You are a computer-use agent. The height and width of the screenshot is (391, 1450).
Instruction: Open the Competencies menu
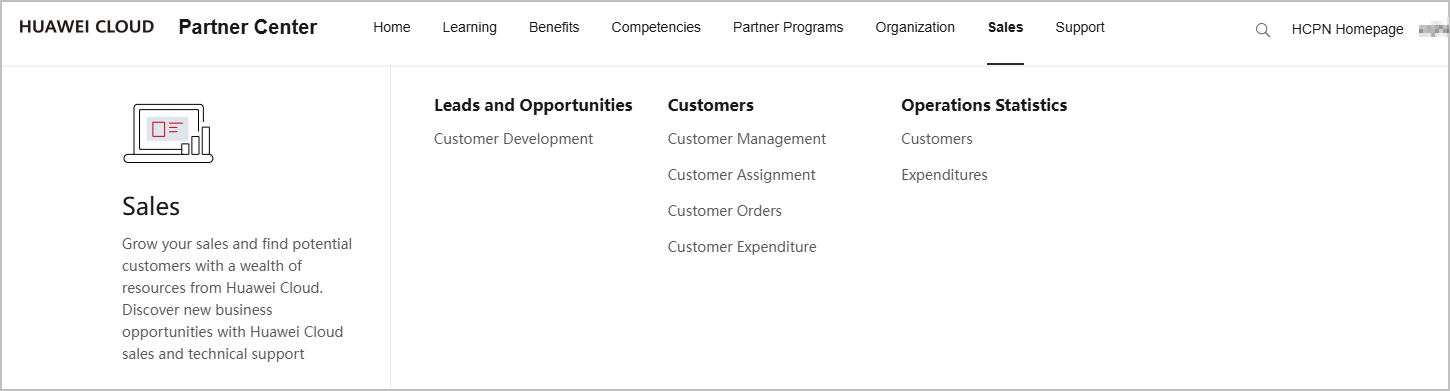pyautogui.click(x=656, y=27)
